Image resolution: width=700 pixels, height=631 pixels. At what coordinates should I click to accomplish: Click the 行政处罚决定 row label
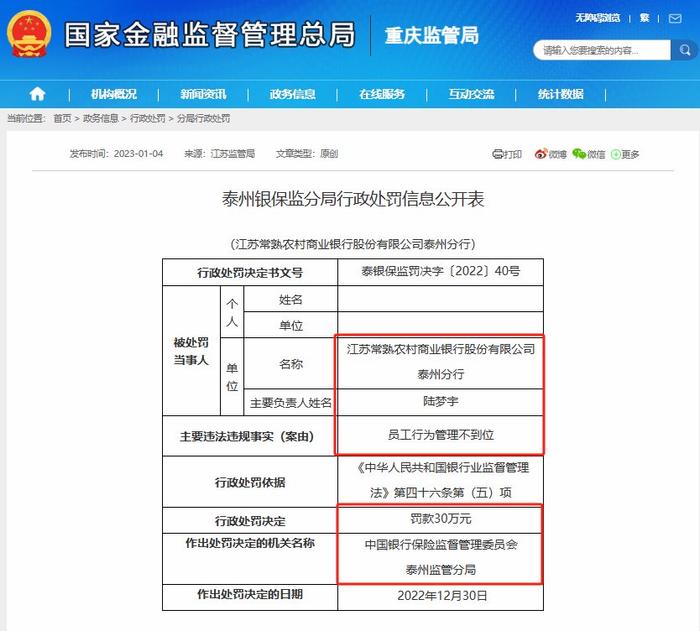tap(250, 521)
